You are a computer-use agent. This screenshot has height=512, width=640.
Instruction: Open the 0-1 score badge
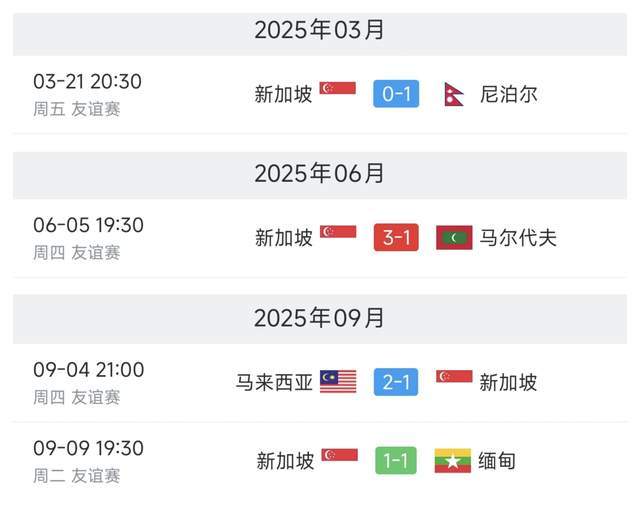point(396,95)
